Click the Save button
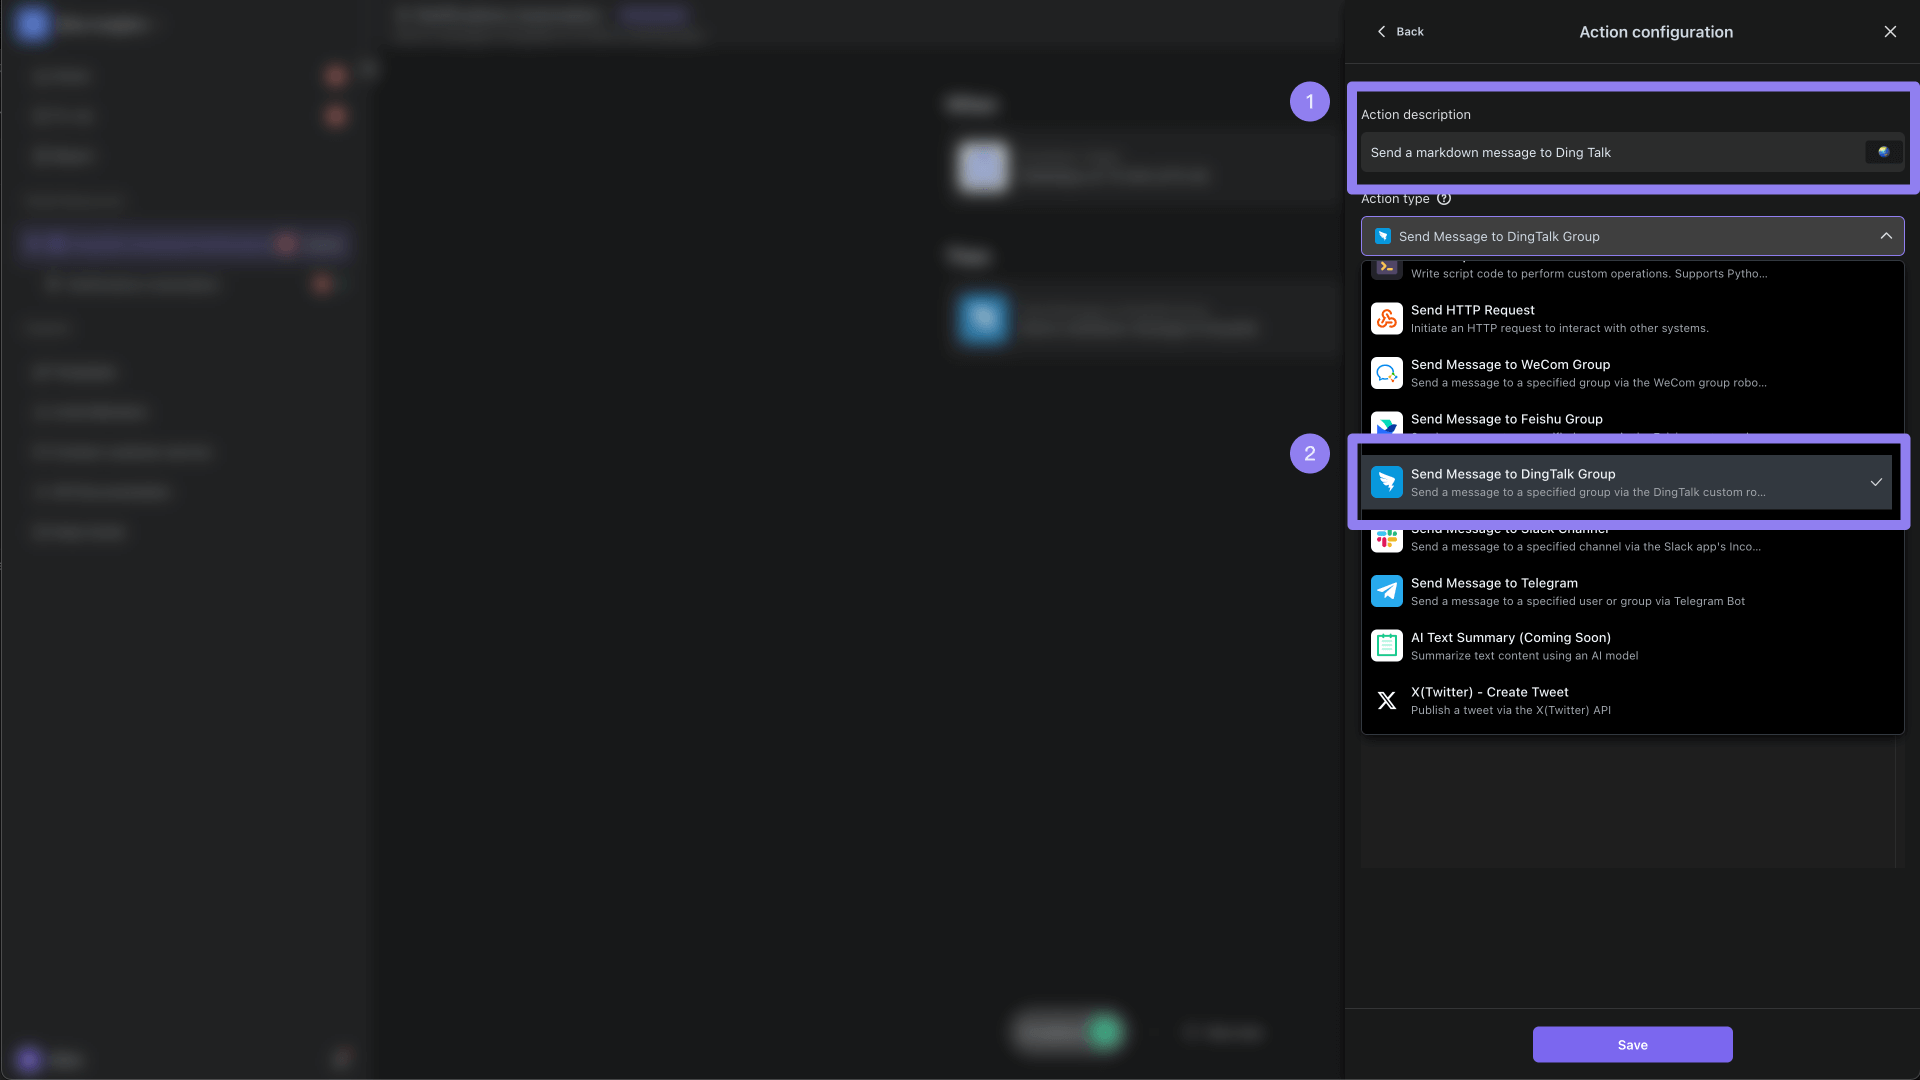This screenshot has height=1080, width=1920. [1633, 1044]
